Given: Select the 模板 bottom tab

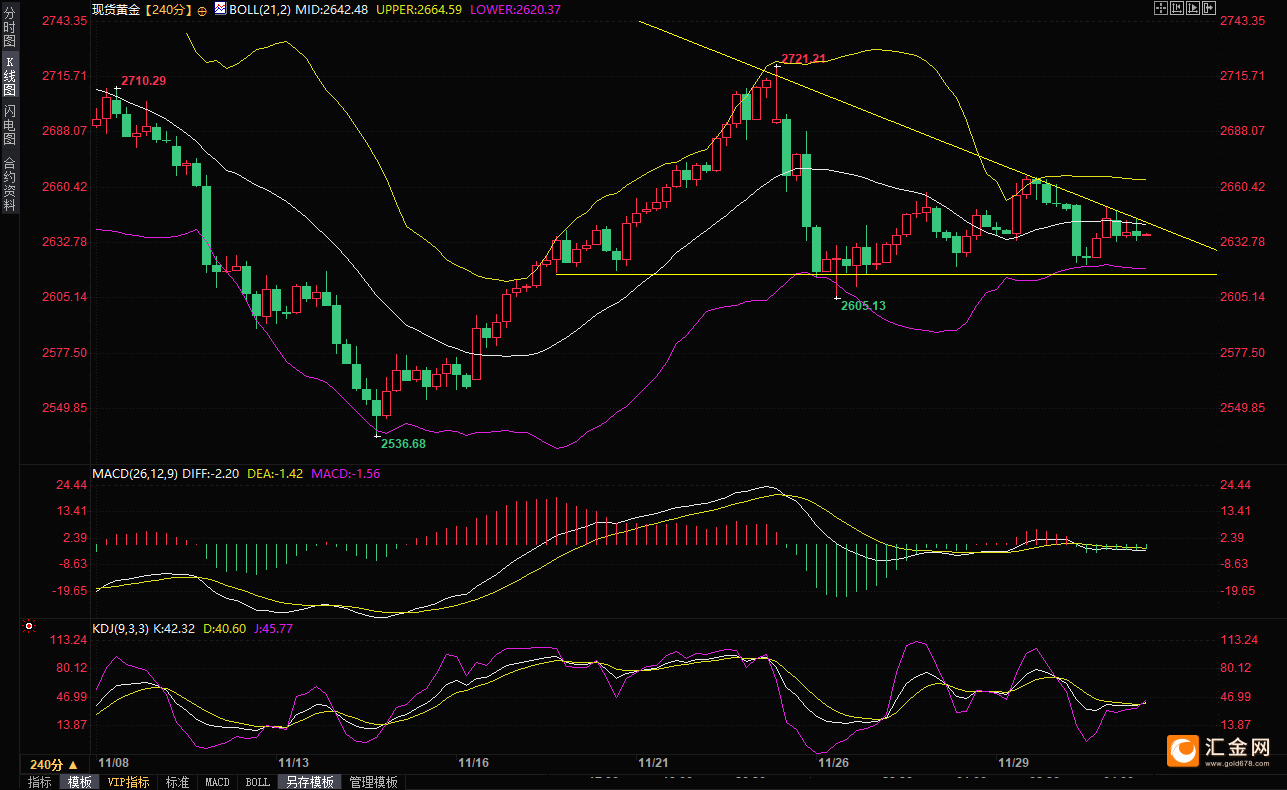Looking at the screenshot, I should pyautogui.click(x=79, y=782).
